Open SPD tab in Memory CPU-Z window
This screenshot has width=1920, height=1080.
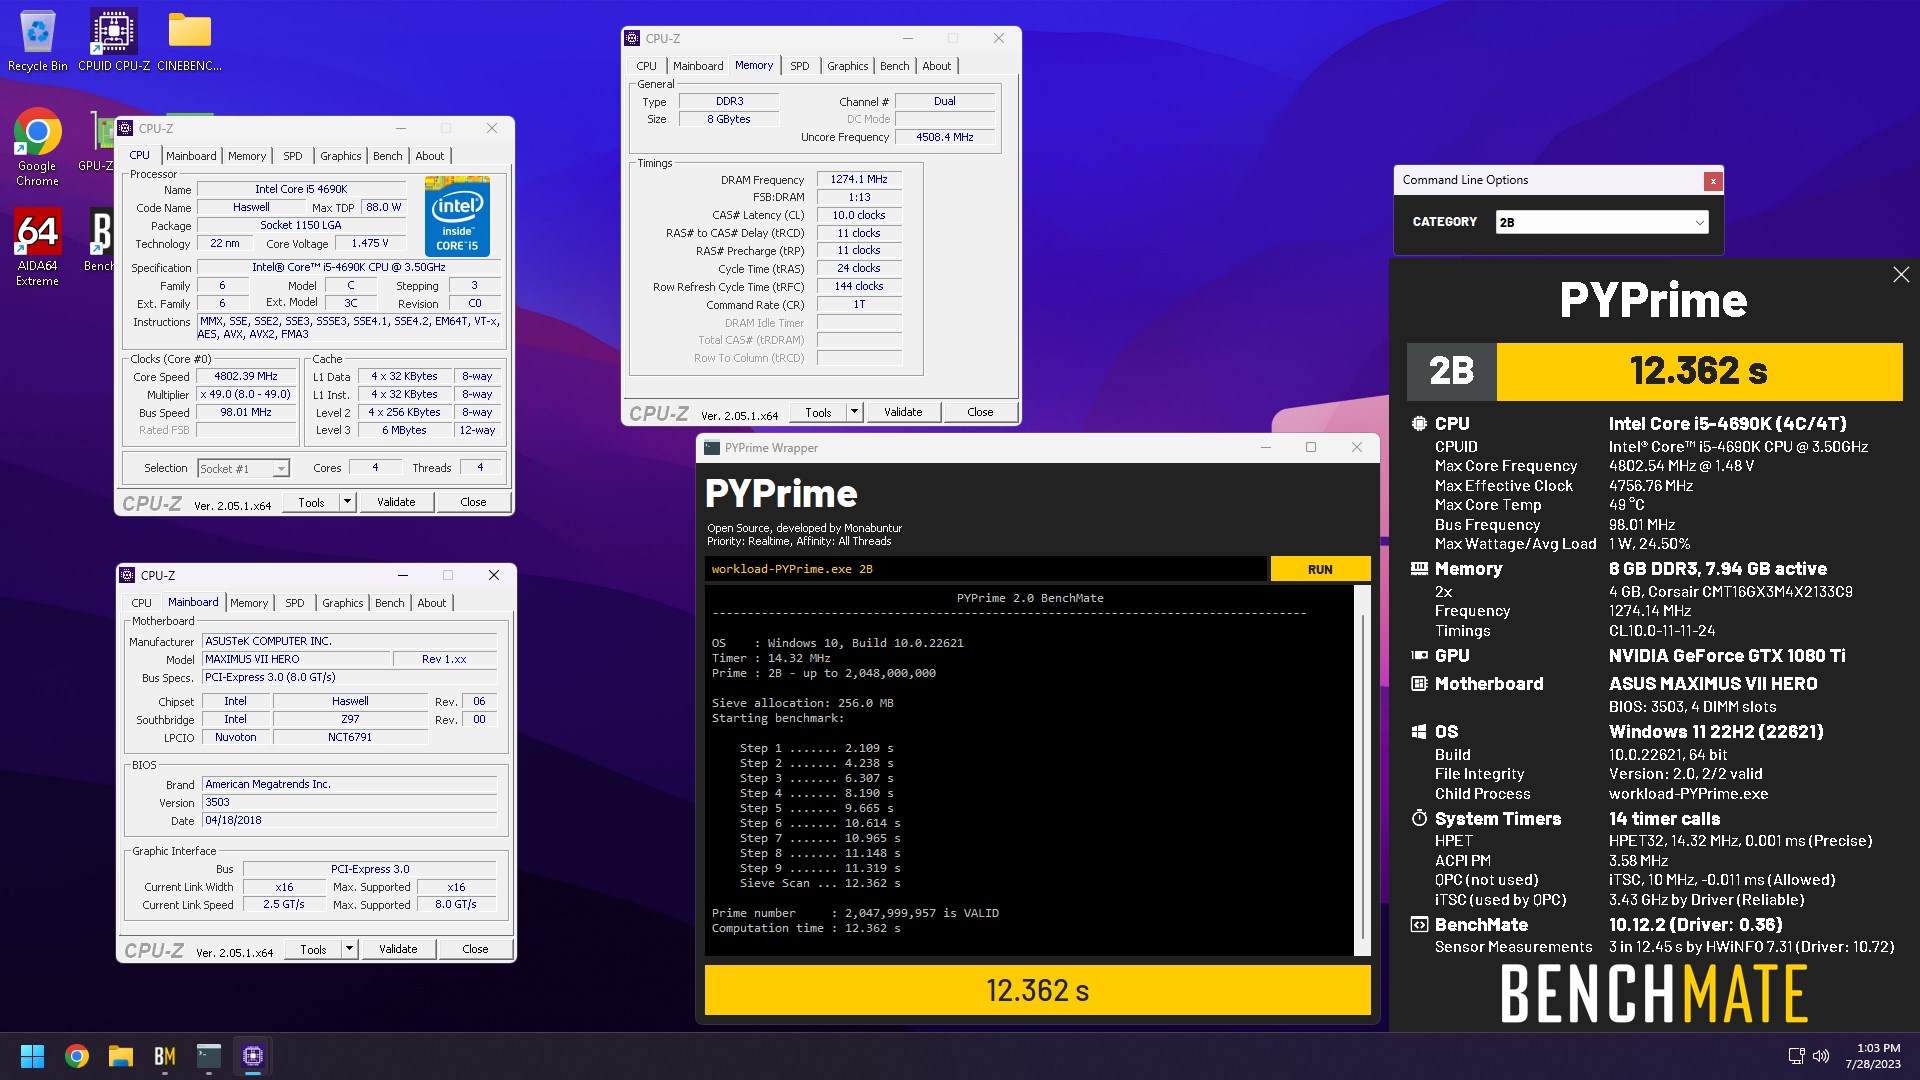click(x=799, y=66)
